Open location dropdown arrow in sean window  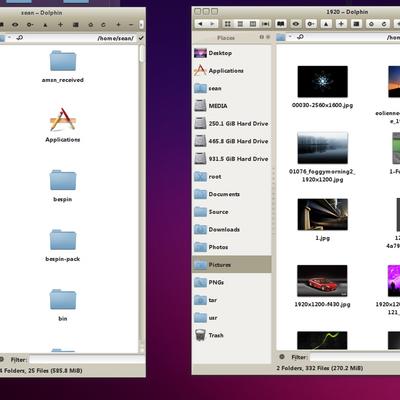click(9, 37)
